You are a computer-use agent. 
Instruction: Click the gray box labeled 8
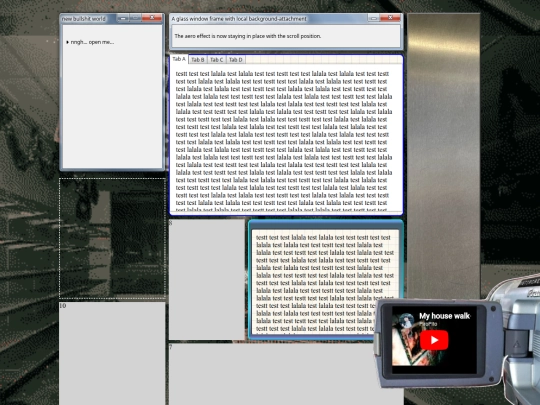[207, 279]
